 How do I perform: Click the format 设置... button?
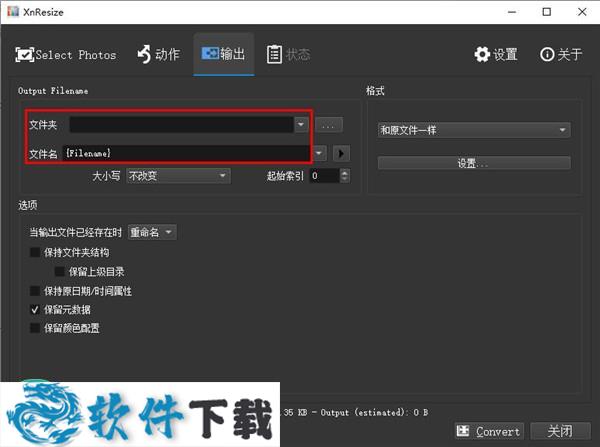[x=473, y=163]
